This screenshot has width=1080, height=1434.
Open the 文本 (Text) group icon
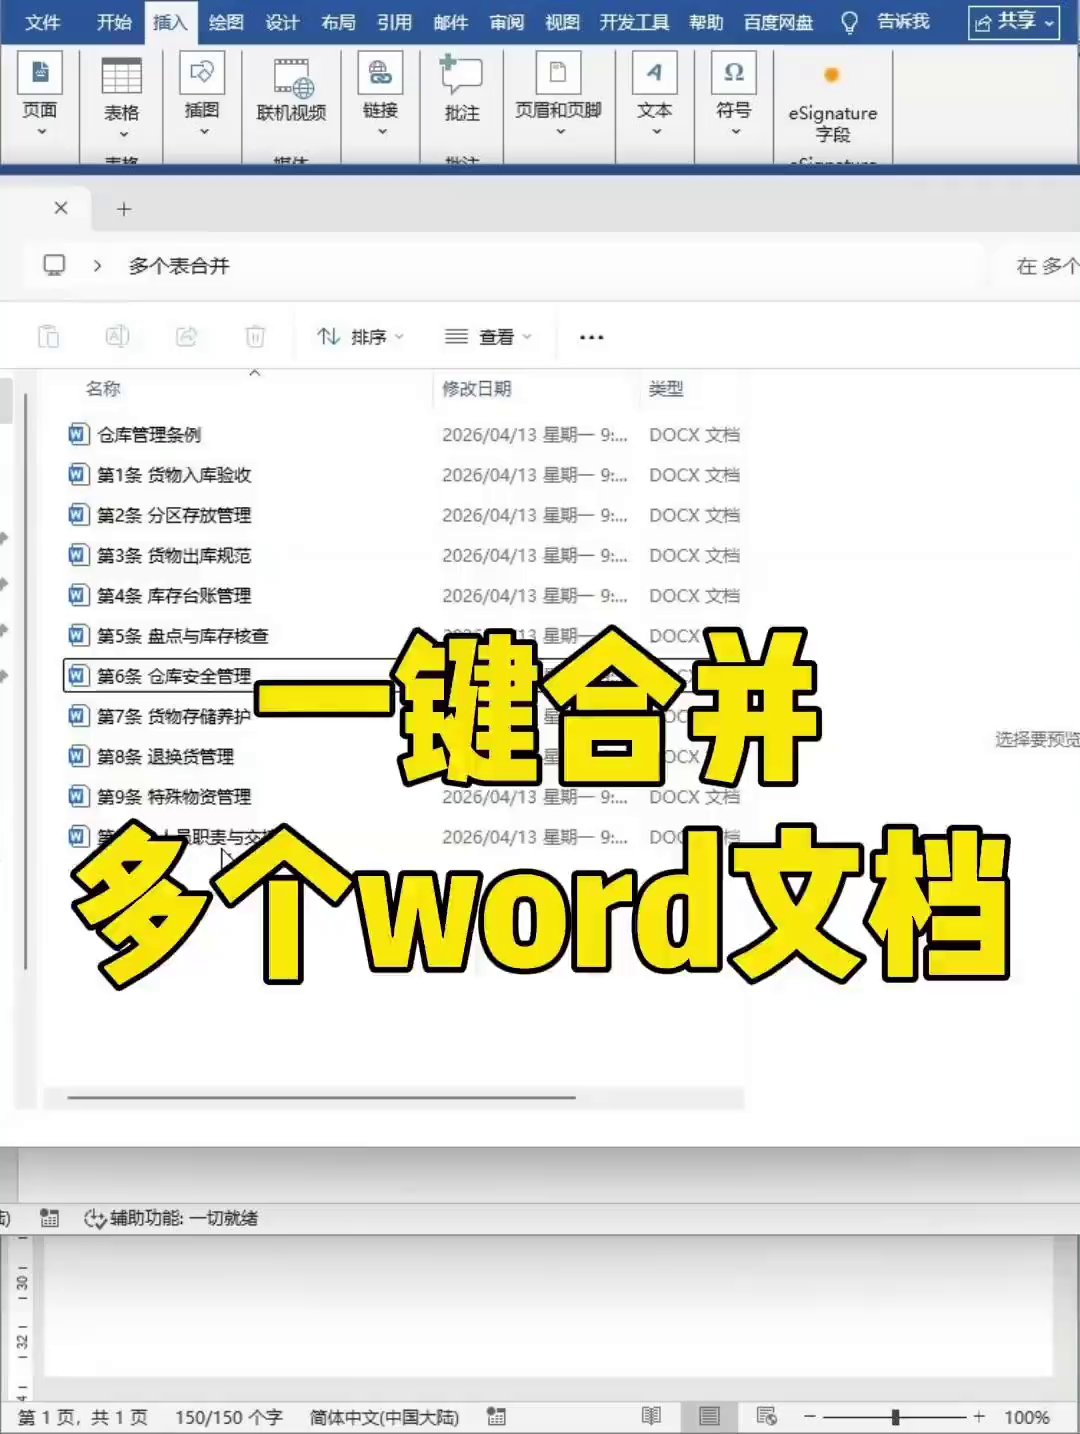point(655,72)
